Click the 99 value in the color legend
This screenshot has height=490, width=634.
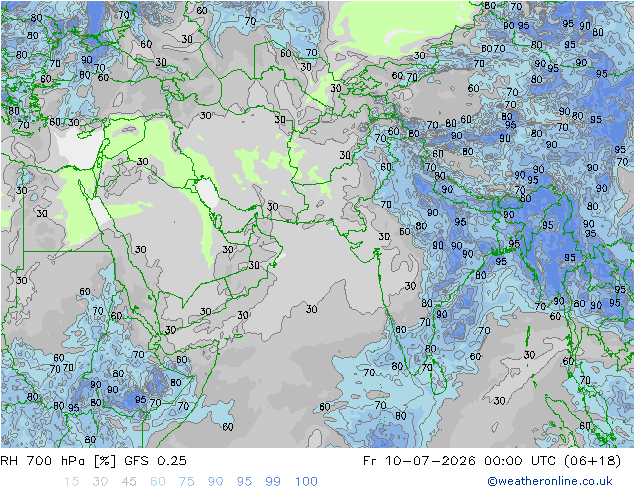coord(273,482)
